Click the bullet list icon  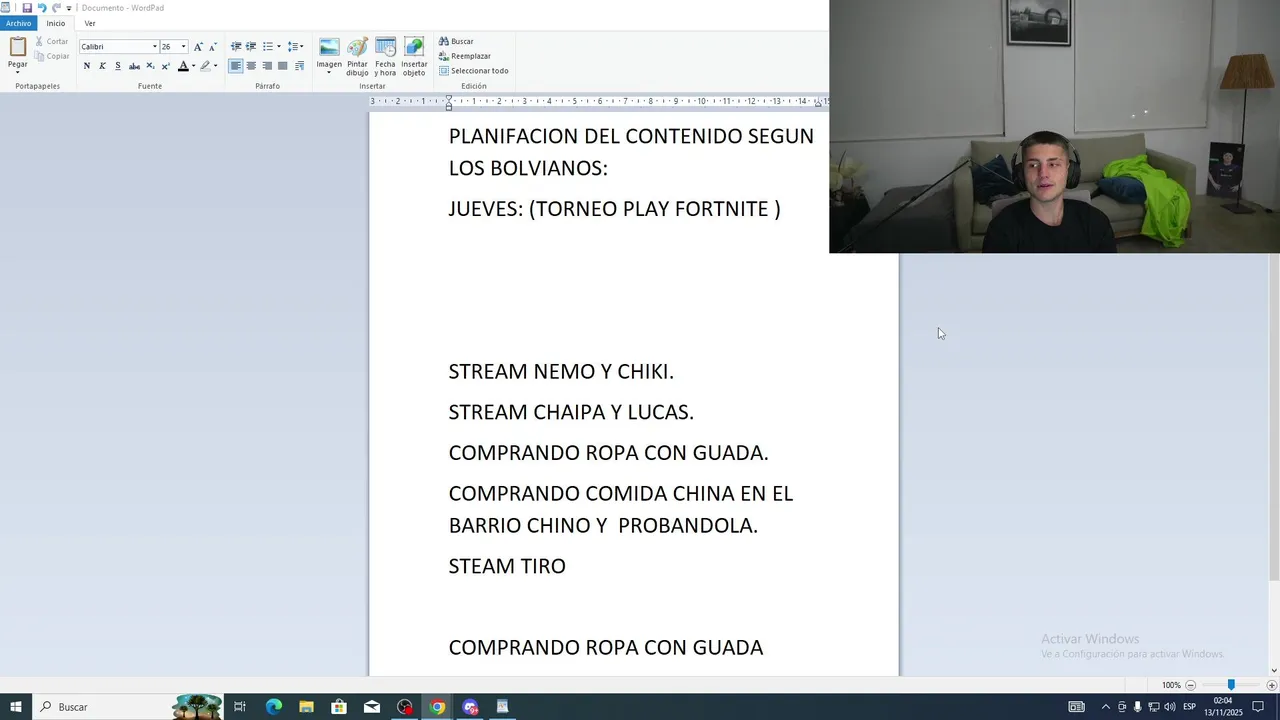click(x=267, y=47)
